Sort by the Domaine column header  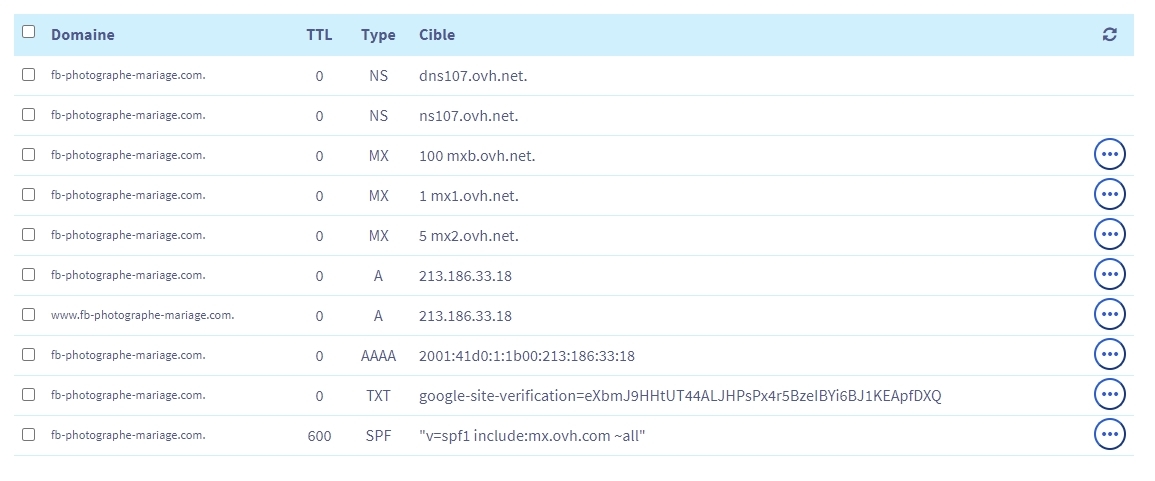pyautogui.click(x=82, y=35)
